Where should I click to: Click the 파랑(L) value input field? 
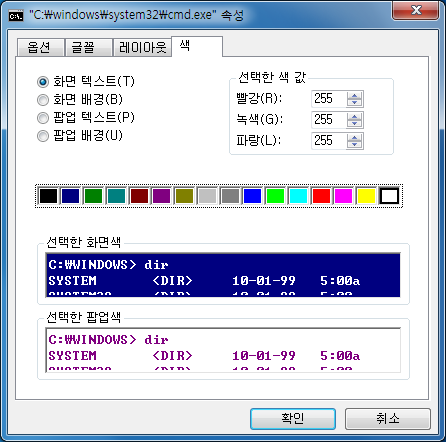coord(329,141)
